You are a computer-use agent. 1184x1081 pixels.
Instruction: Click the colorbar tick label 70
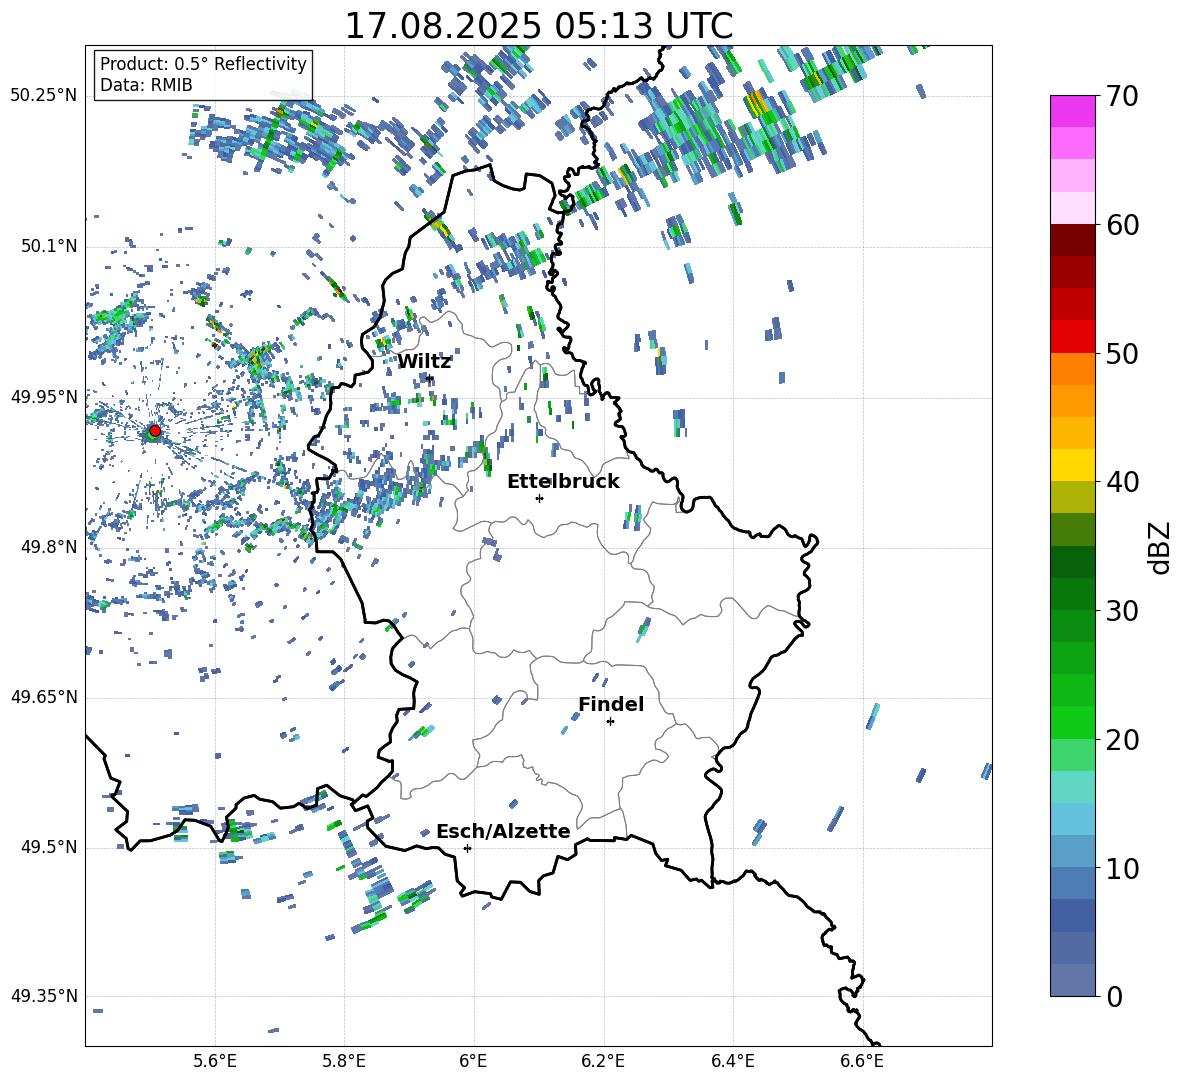click(1123, 97)
